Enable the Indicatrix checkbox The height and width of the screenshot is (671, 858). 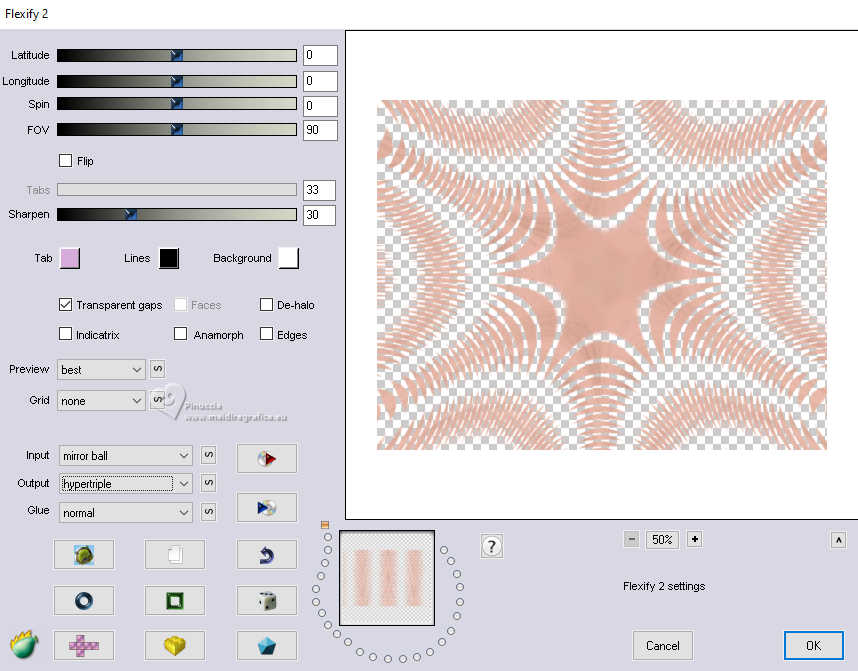tap(65, 334)
